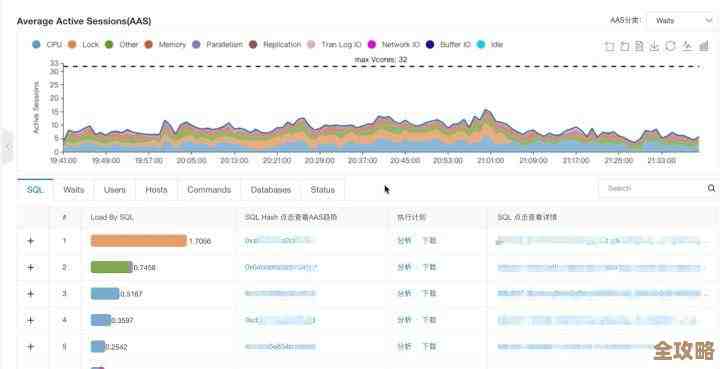Click the magnifier icon in Search box

[711, 188]
